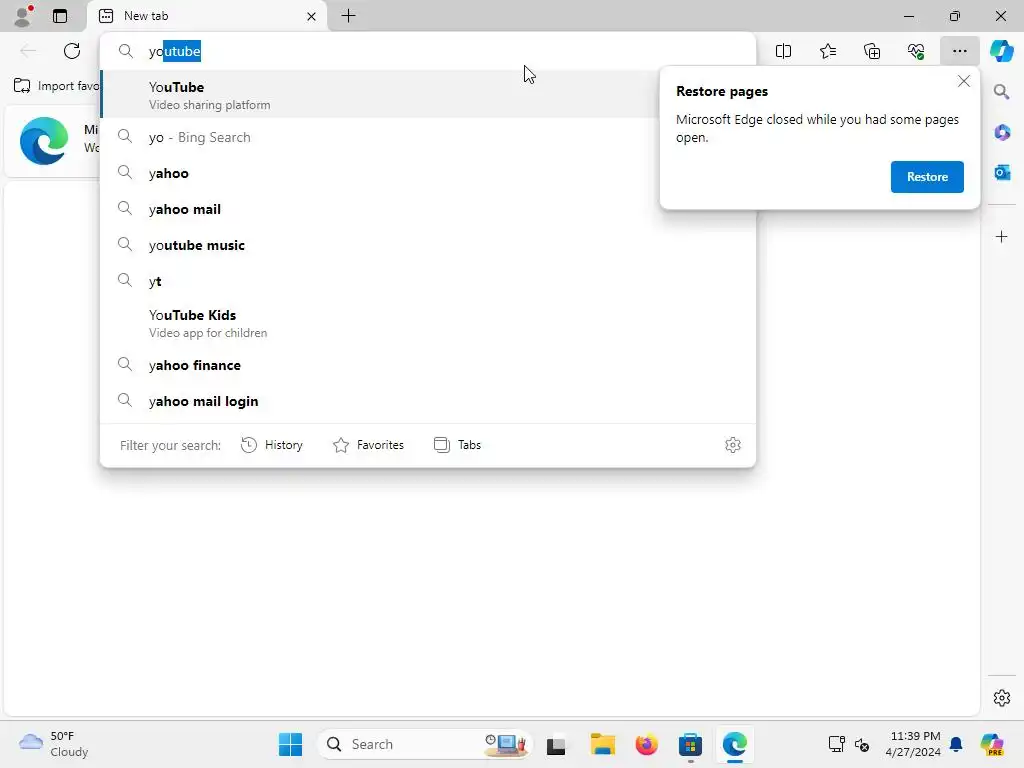The image size is (1024, 768).
Task: Click Import favorites in bookmarks bar
Action: [56, 86]
